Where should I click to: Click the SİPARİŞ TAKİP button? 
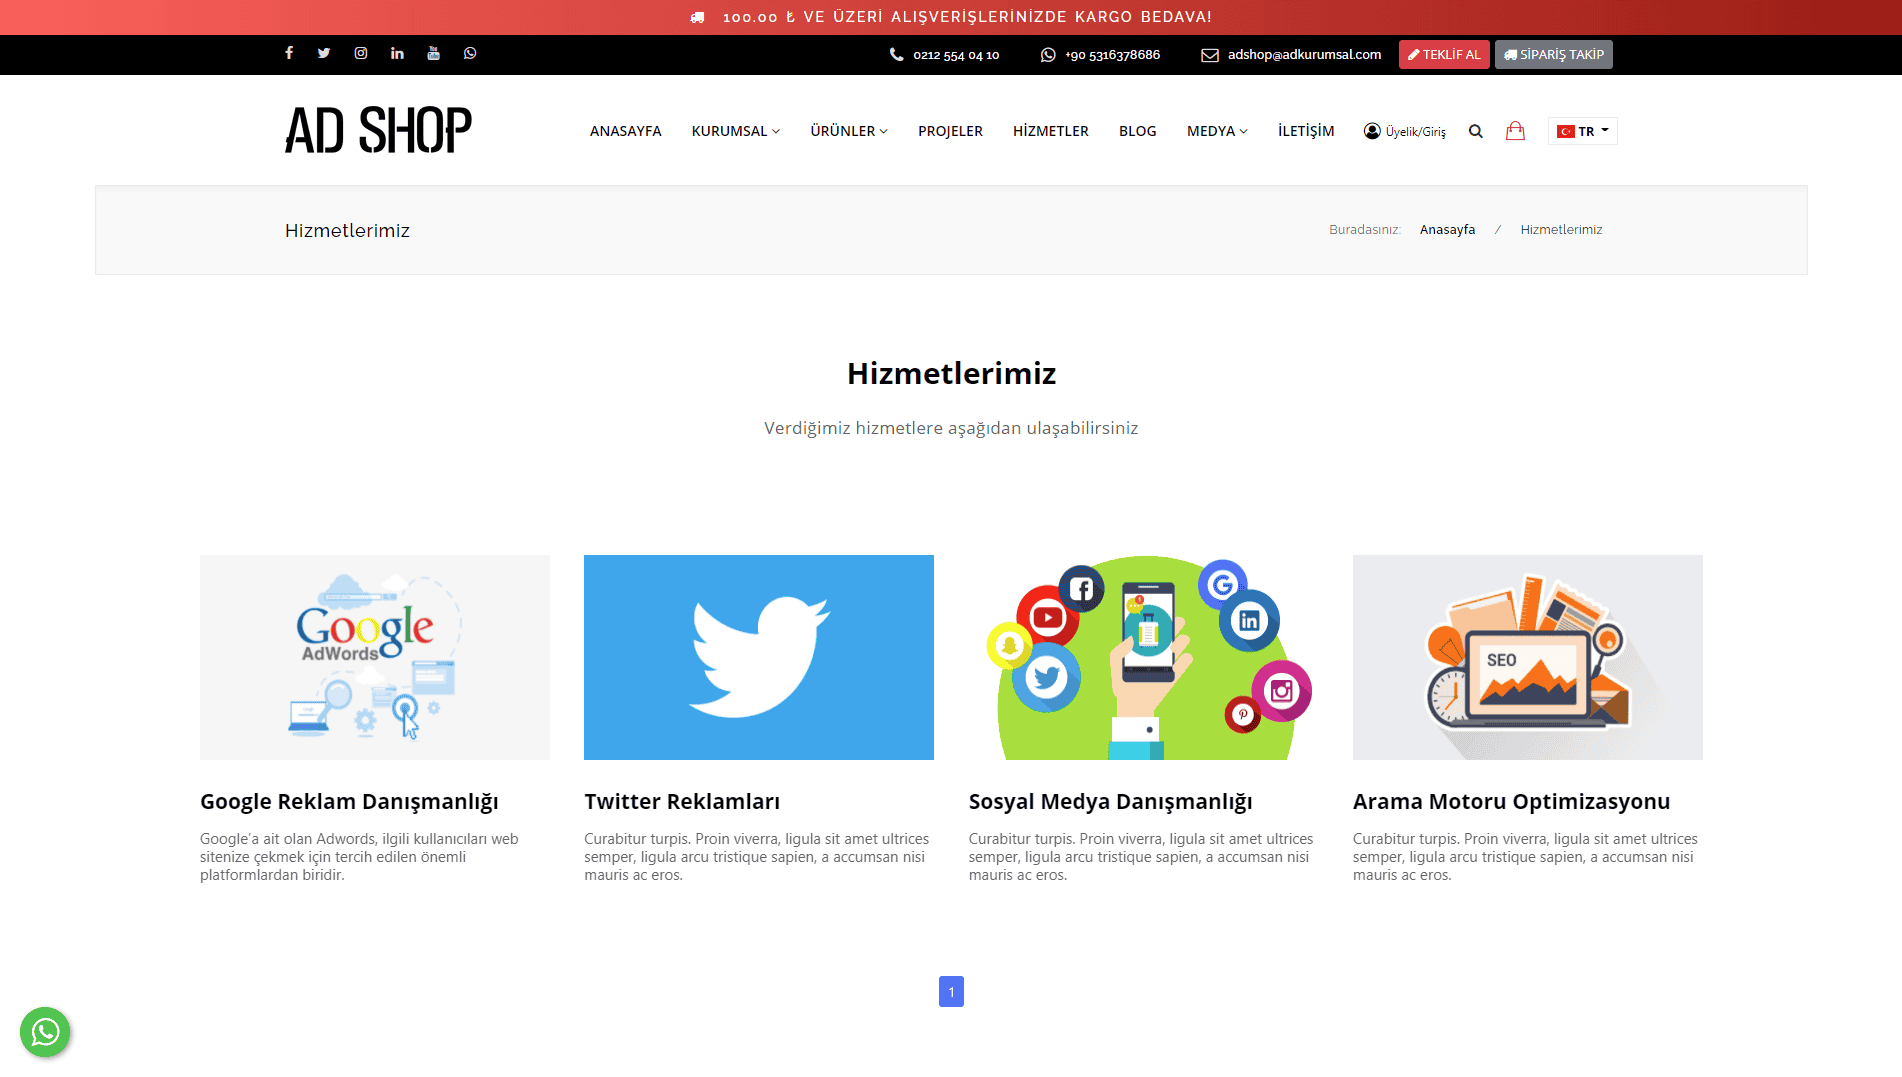[x=1554, y=55]
